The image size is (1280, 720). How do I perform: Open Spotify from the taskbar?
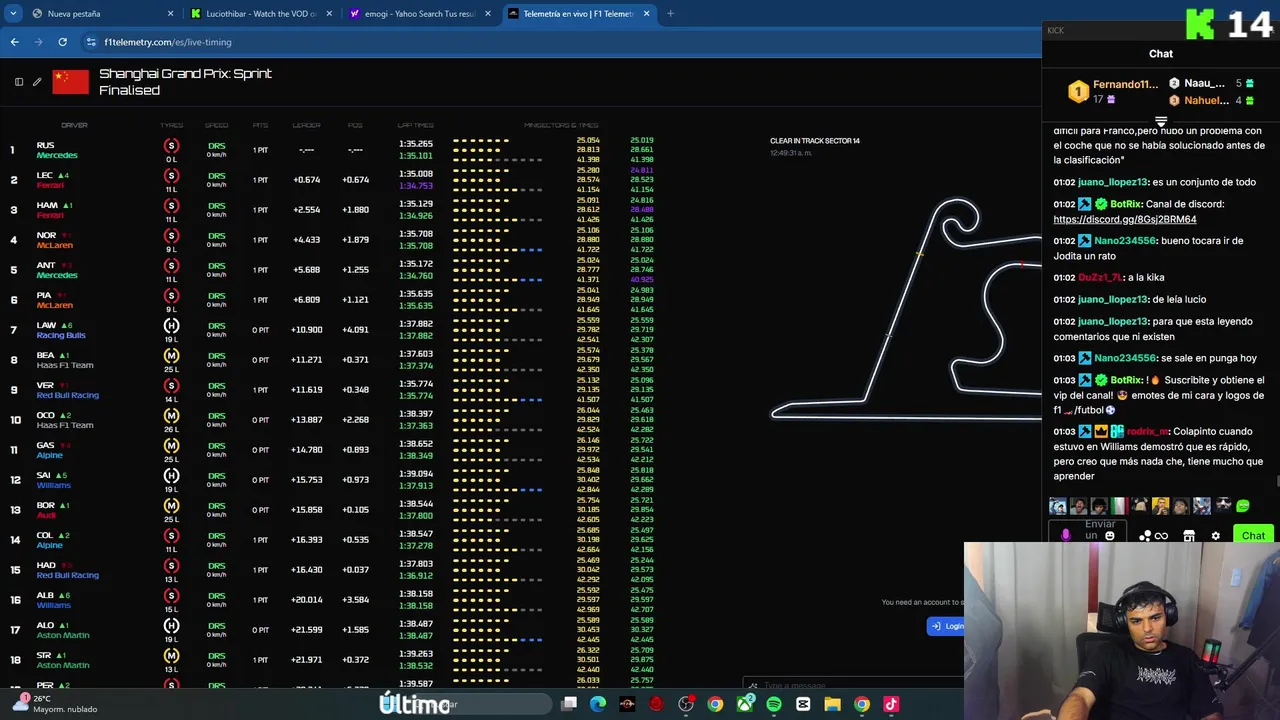tap(774, 704)
